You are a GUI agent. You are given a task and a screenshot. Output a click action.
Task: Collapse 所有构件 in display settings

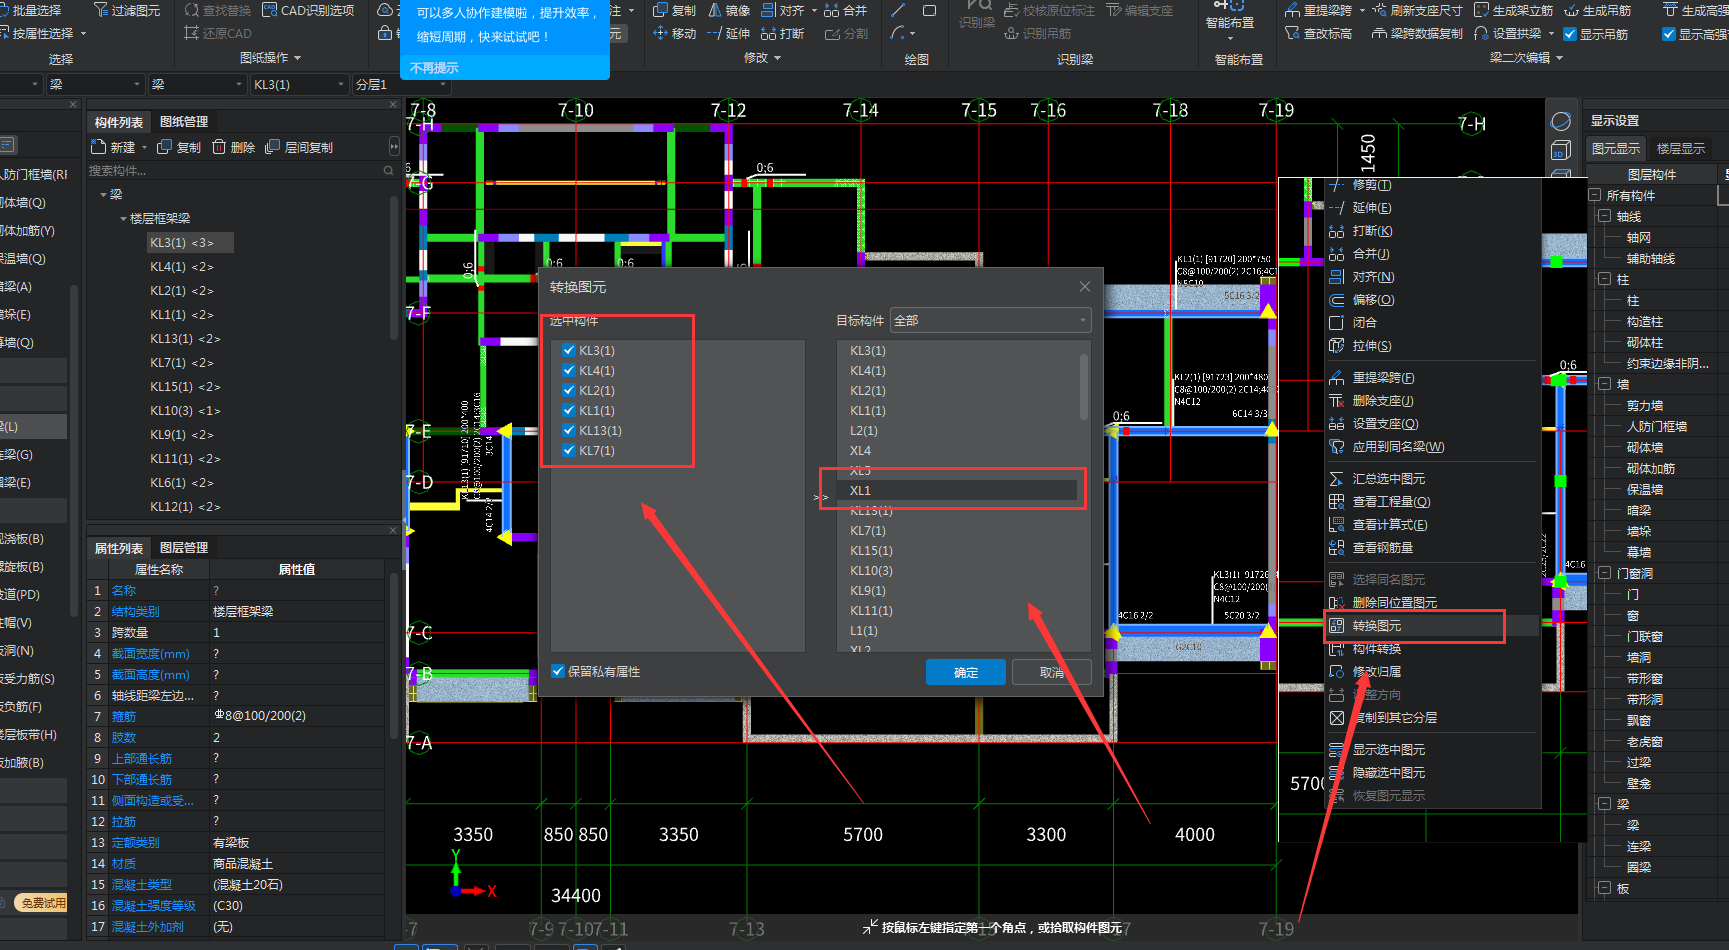click(x=1595, y=195)
